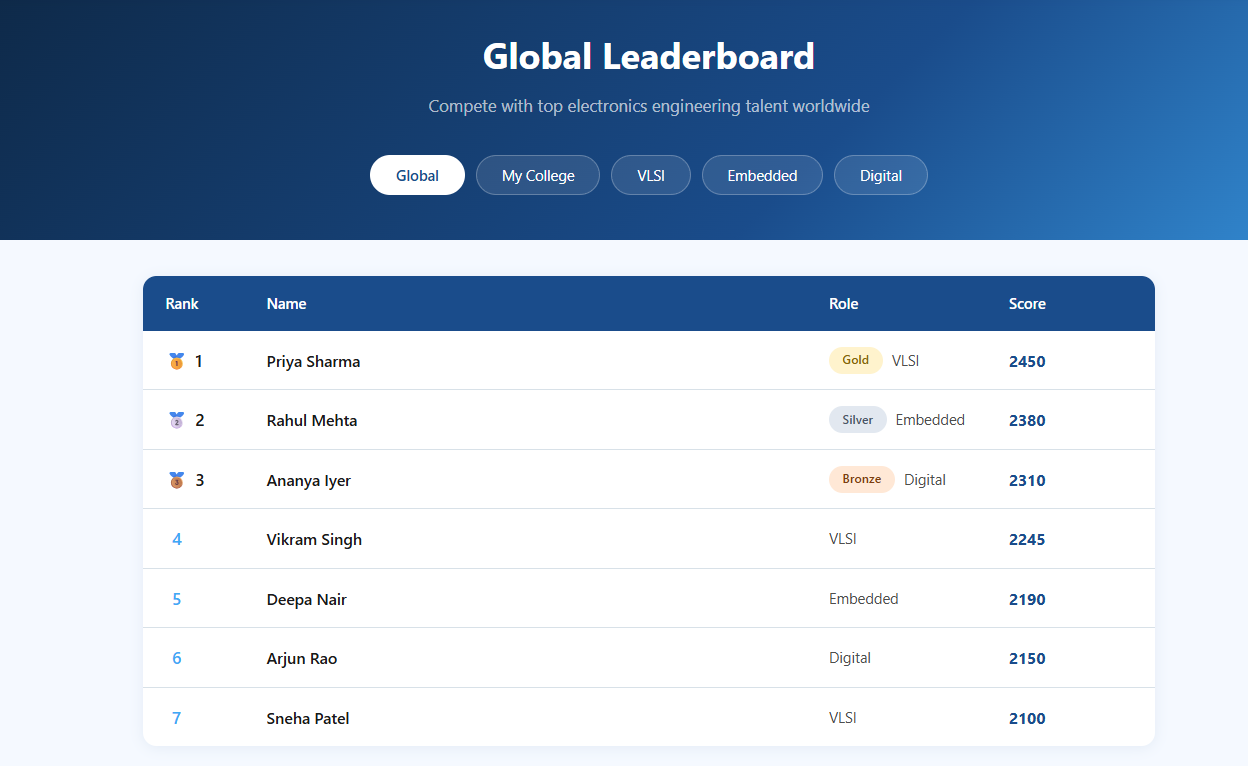Click the Global Leaderboard heading

[649, 56]
